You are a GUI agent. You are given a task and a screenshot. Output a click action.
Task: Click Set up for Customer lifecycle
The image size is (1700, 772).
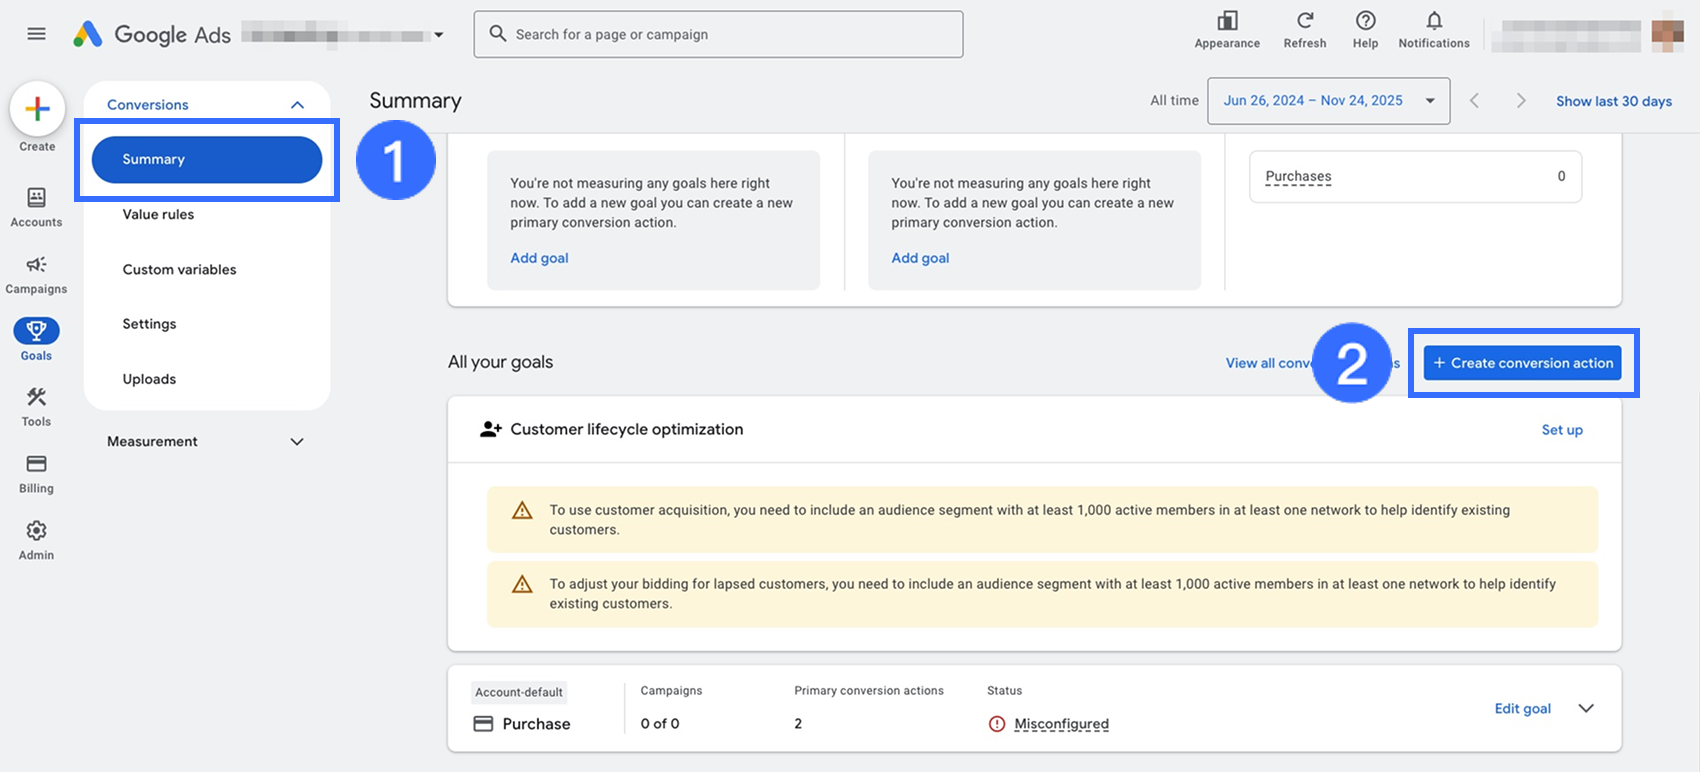coord(1561,430)
